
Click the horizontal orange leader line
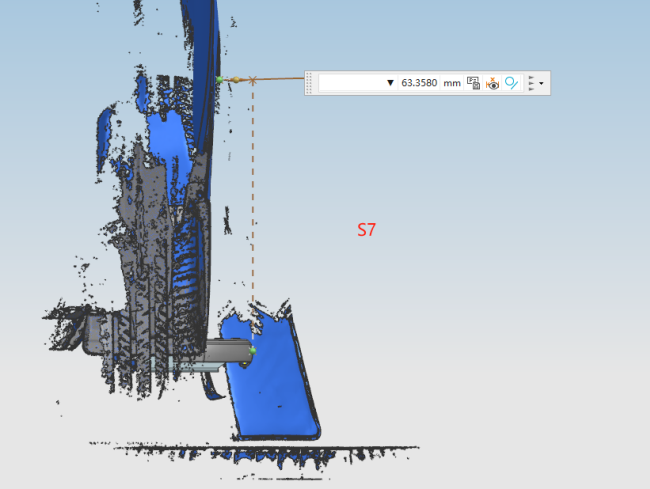[x=280, y=78]
